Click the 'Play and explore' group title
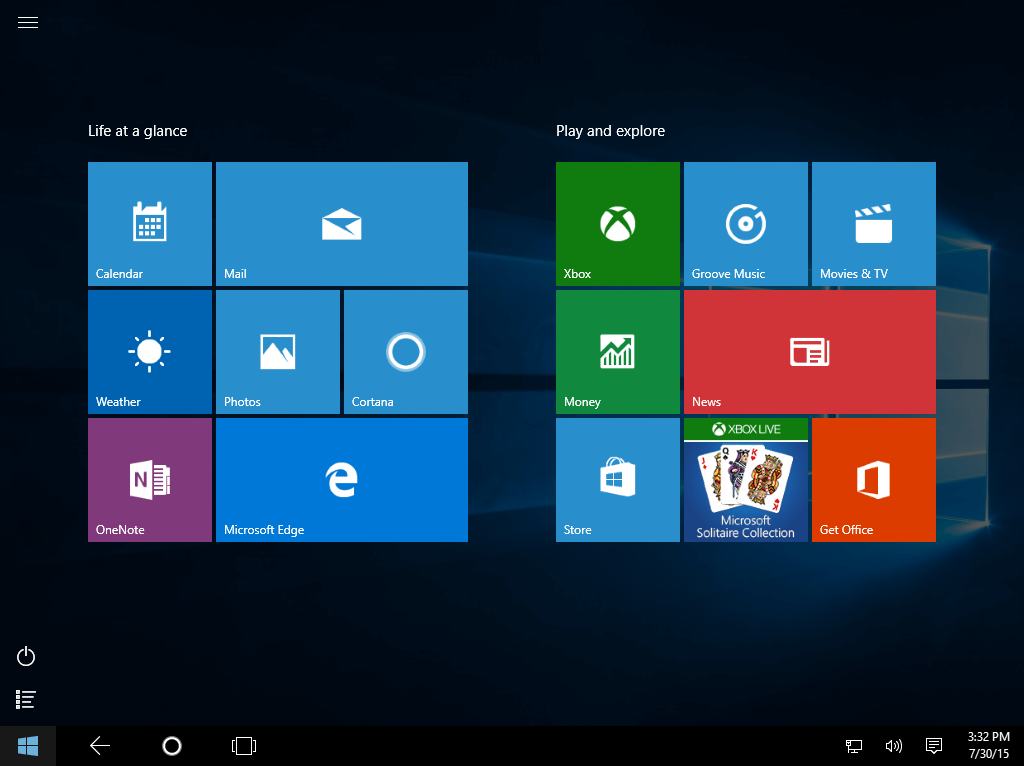Screen dimensions: 1024x766 (611, 131)
